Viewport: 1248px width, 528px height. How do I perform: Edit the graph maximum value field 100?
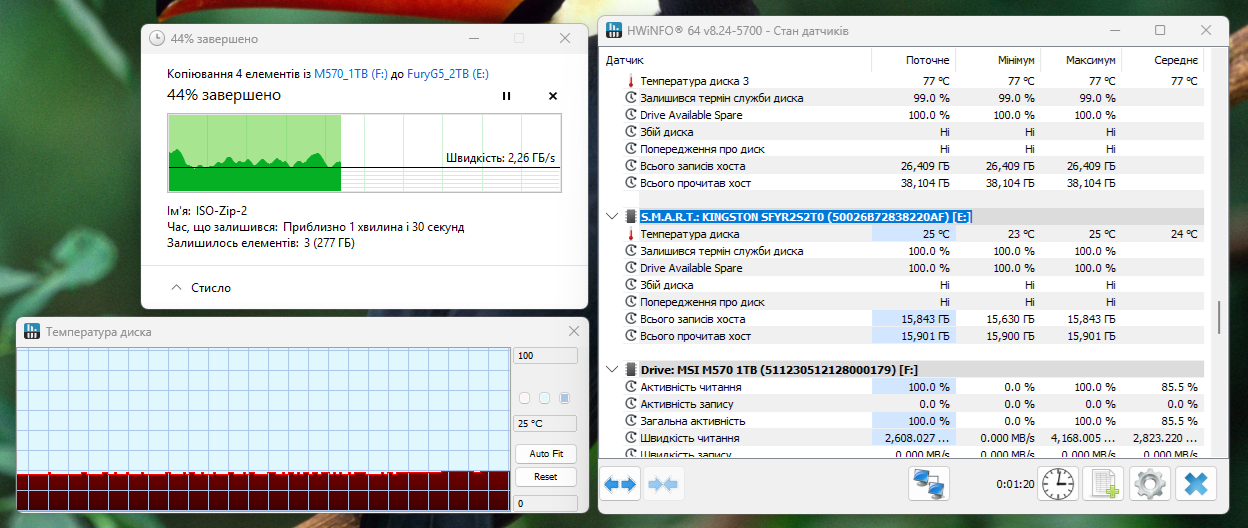coord(545,356)
